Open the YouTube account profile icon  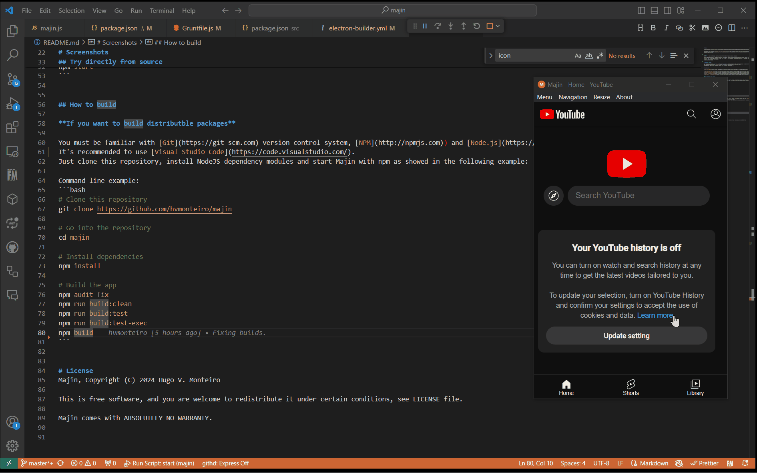point(716,114)
